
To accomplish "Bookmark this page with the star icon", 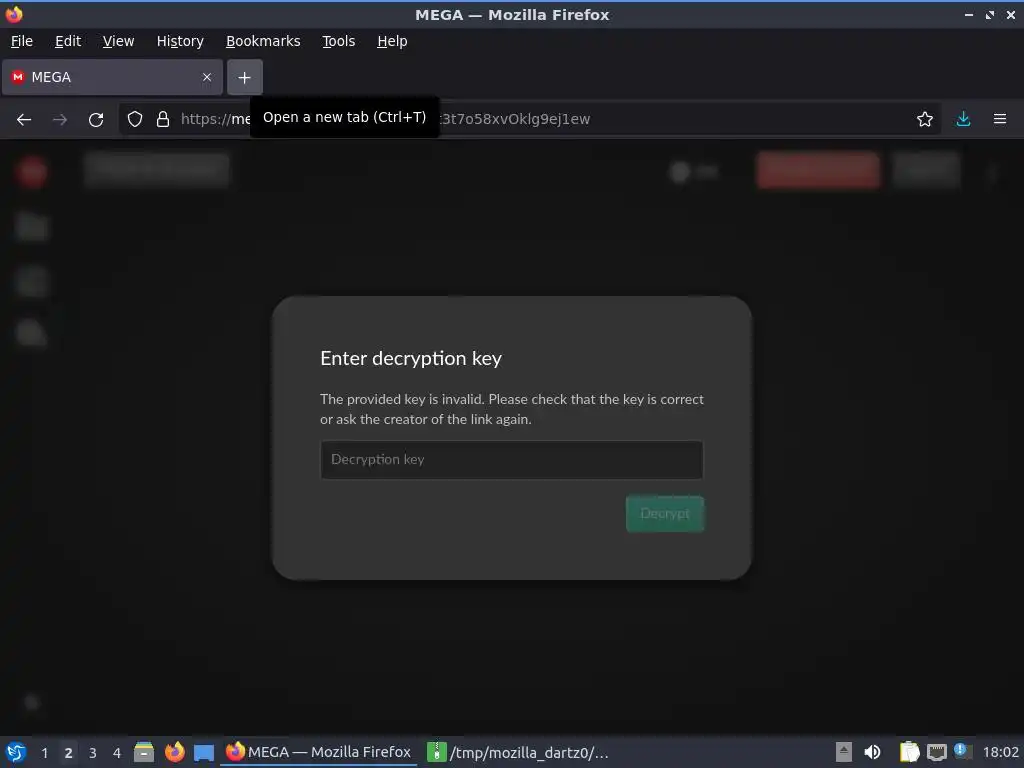I will point(925,120).
